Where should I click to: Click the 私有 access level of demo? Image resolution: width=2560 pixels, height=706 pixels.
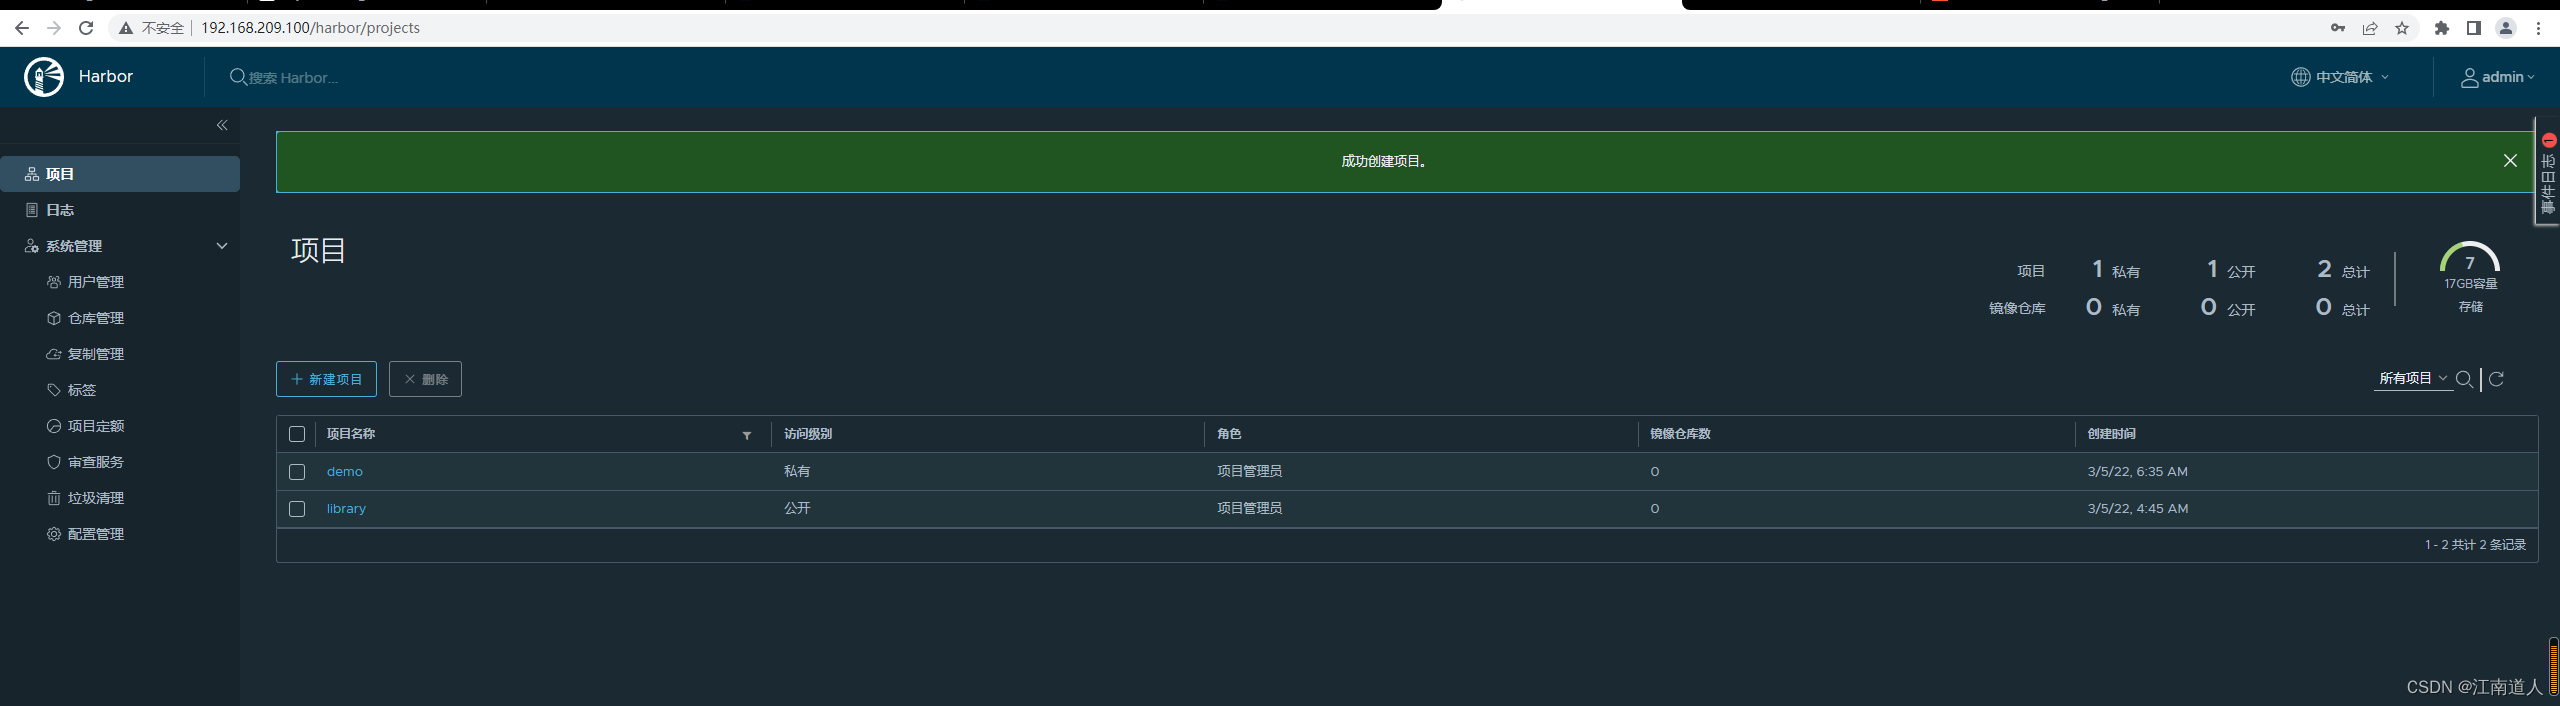point(797,472)
